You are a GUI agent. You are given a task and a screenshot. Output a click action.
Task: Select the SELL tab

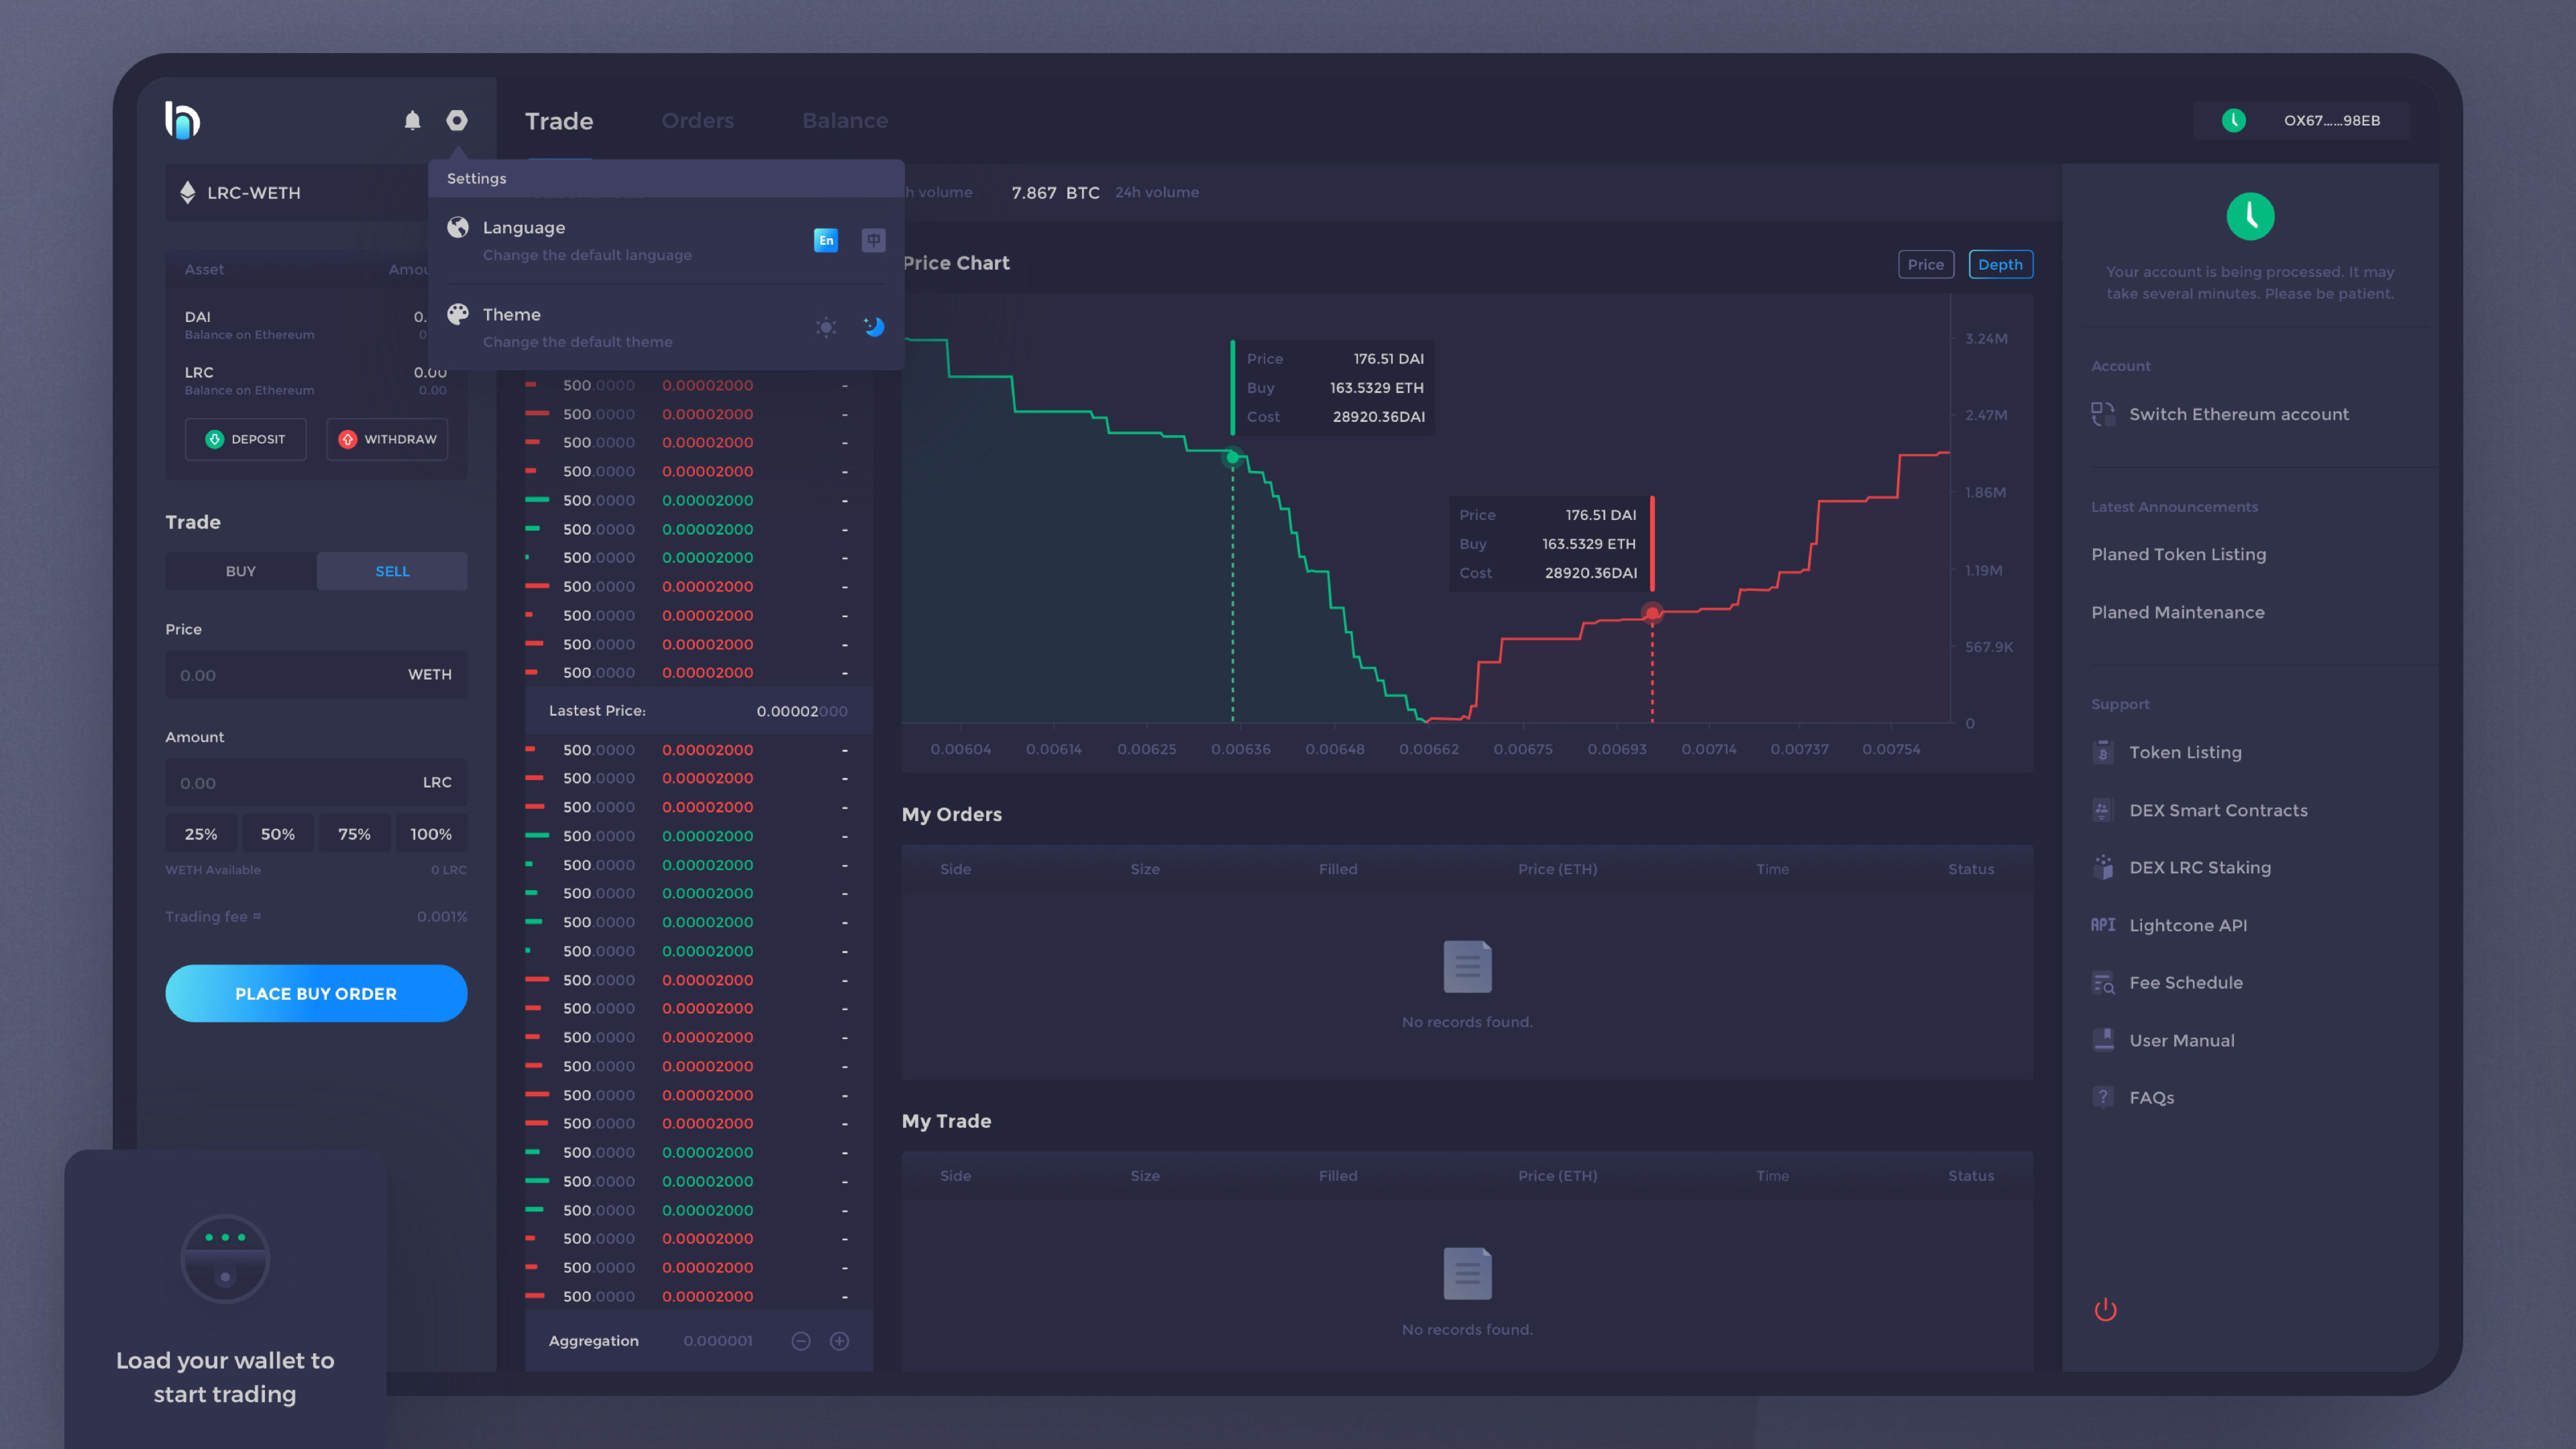click(392, 571)
